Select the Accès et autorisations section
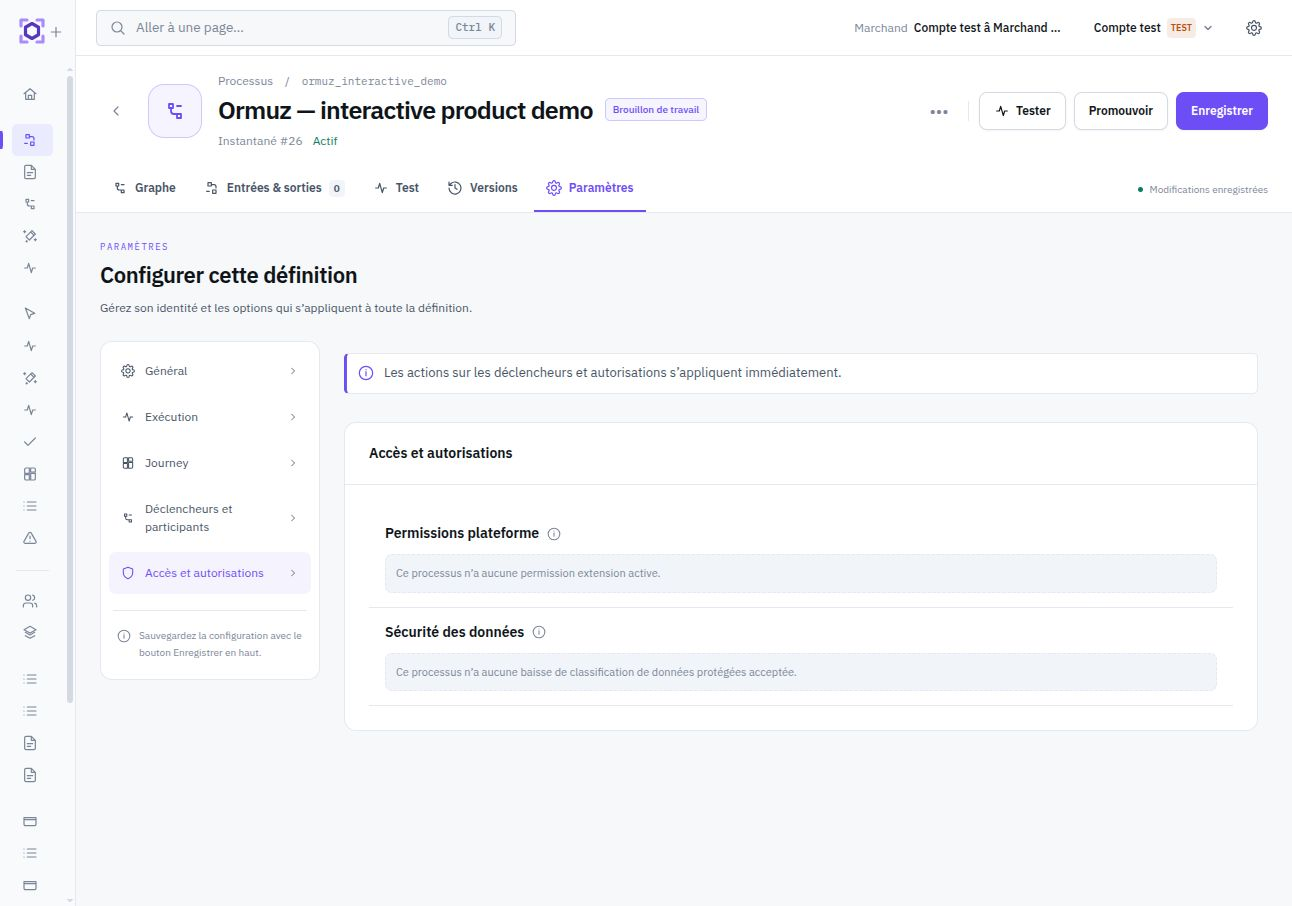 pos(210,573)
